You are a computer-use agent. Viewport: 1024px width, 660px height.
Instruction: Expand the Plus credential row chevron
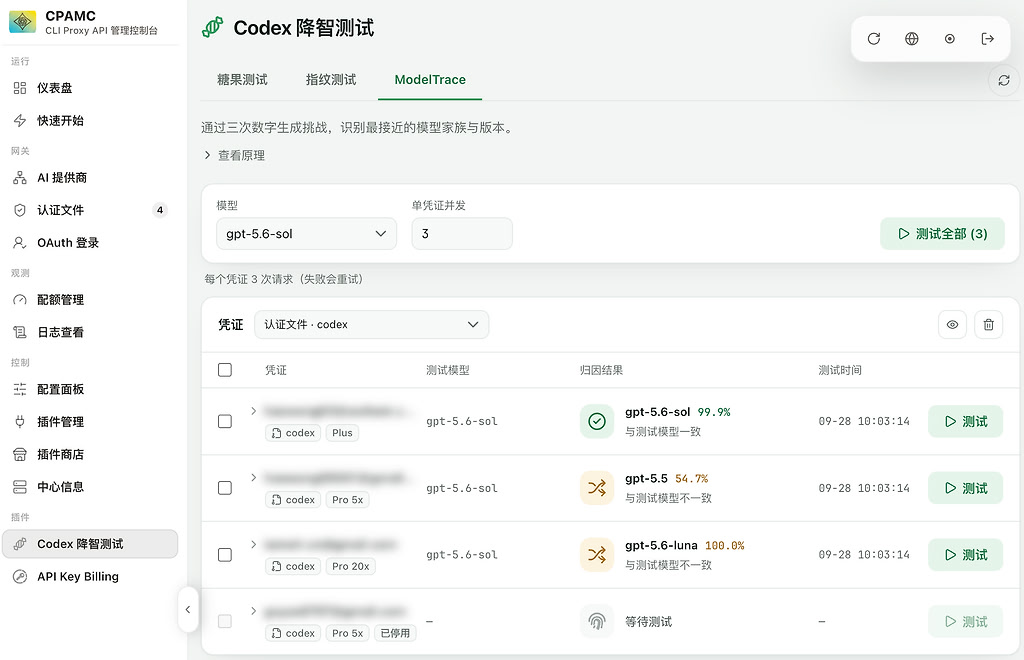click(x=253, y=411)
